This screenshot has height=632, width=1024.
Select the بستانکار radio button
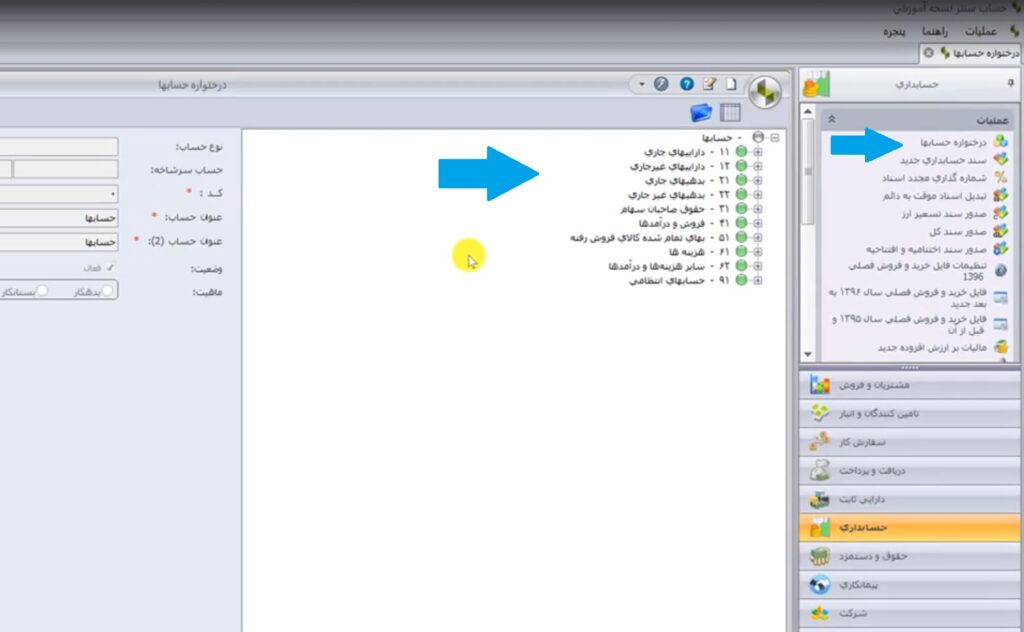coord(42,291)
